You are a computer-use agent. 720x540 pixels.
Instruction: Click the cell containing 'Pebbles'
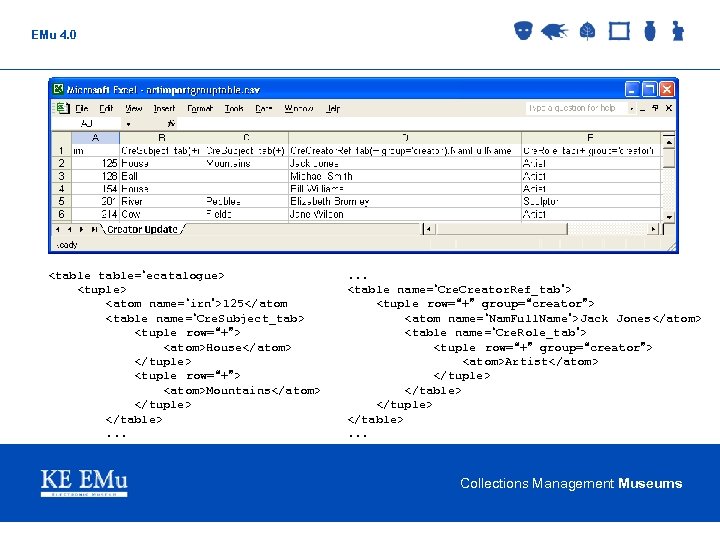[246, 201]
